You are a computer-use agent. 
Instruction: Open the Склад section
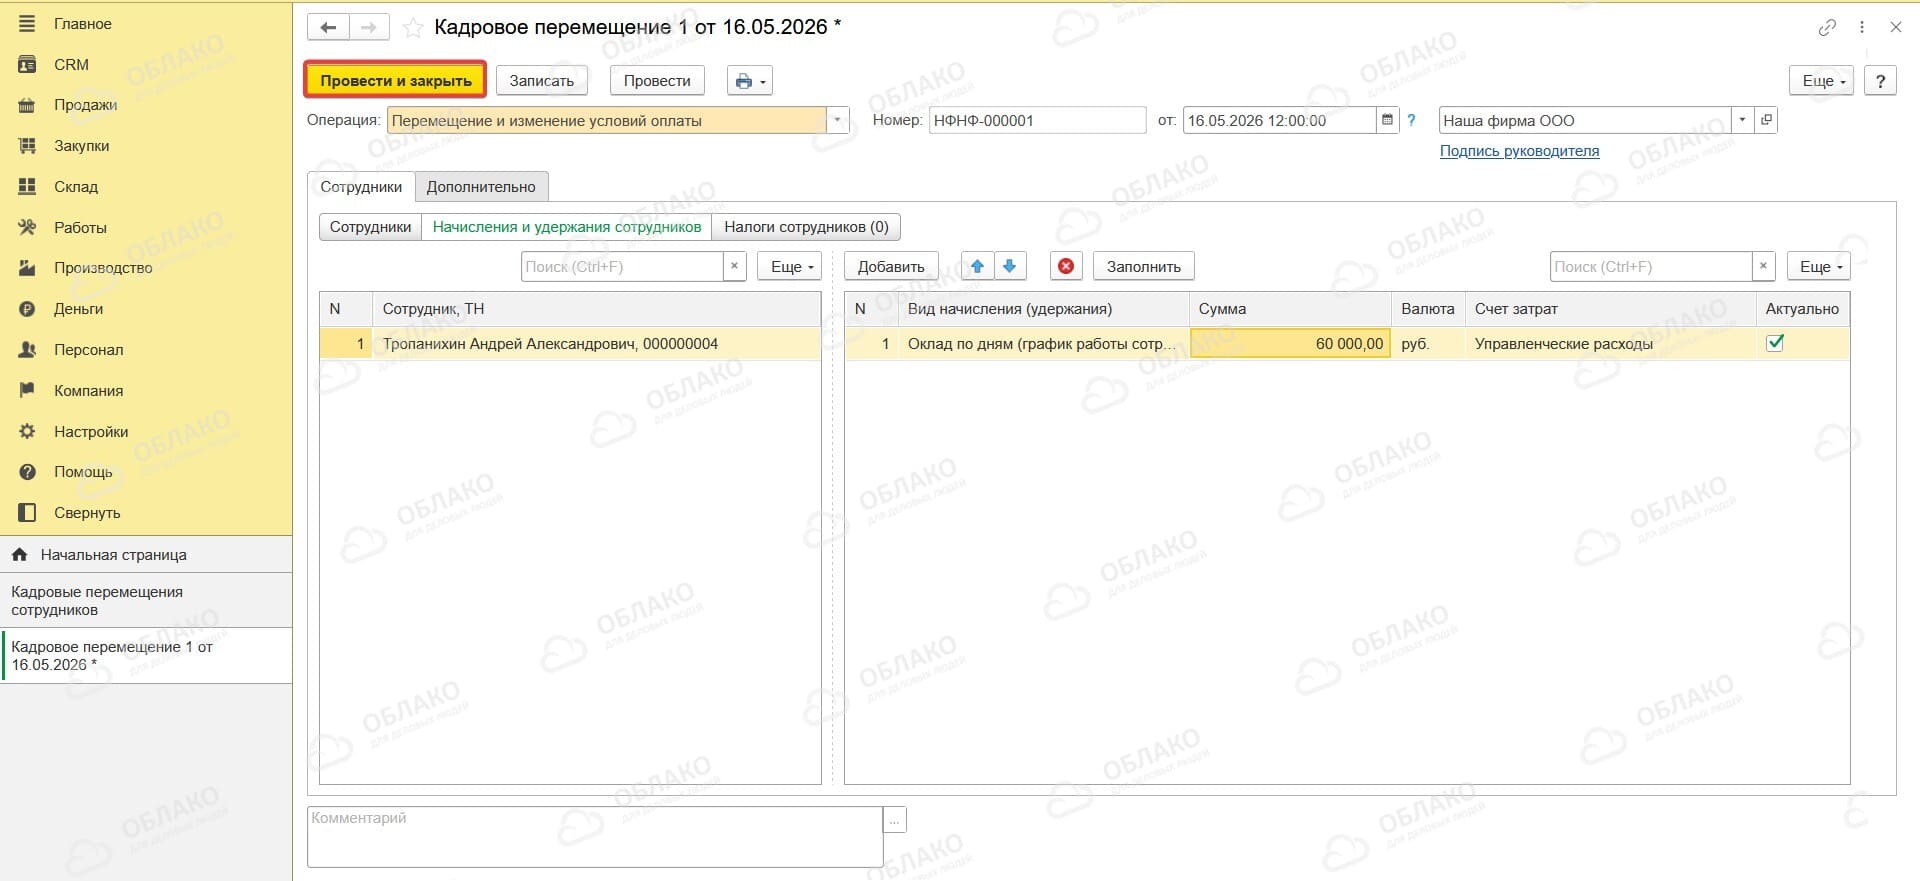point(76,187)
